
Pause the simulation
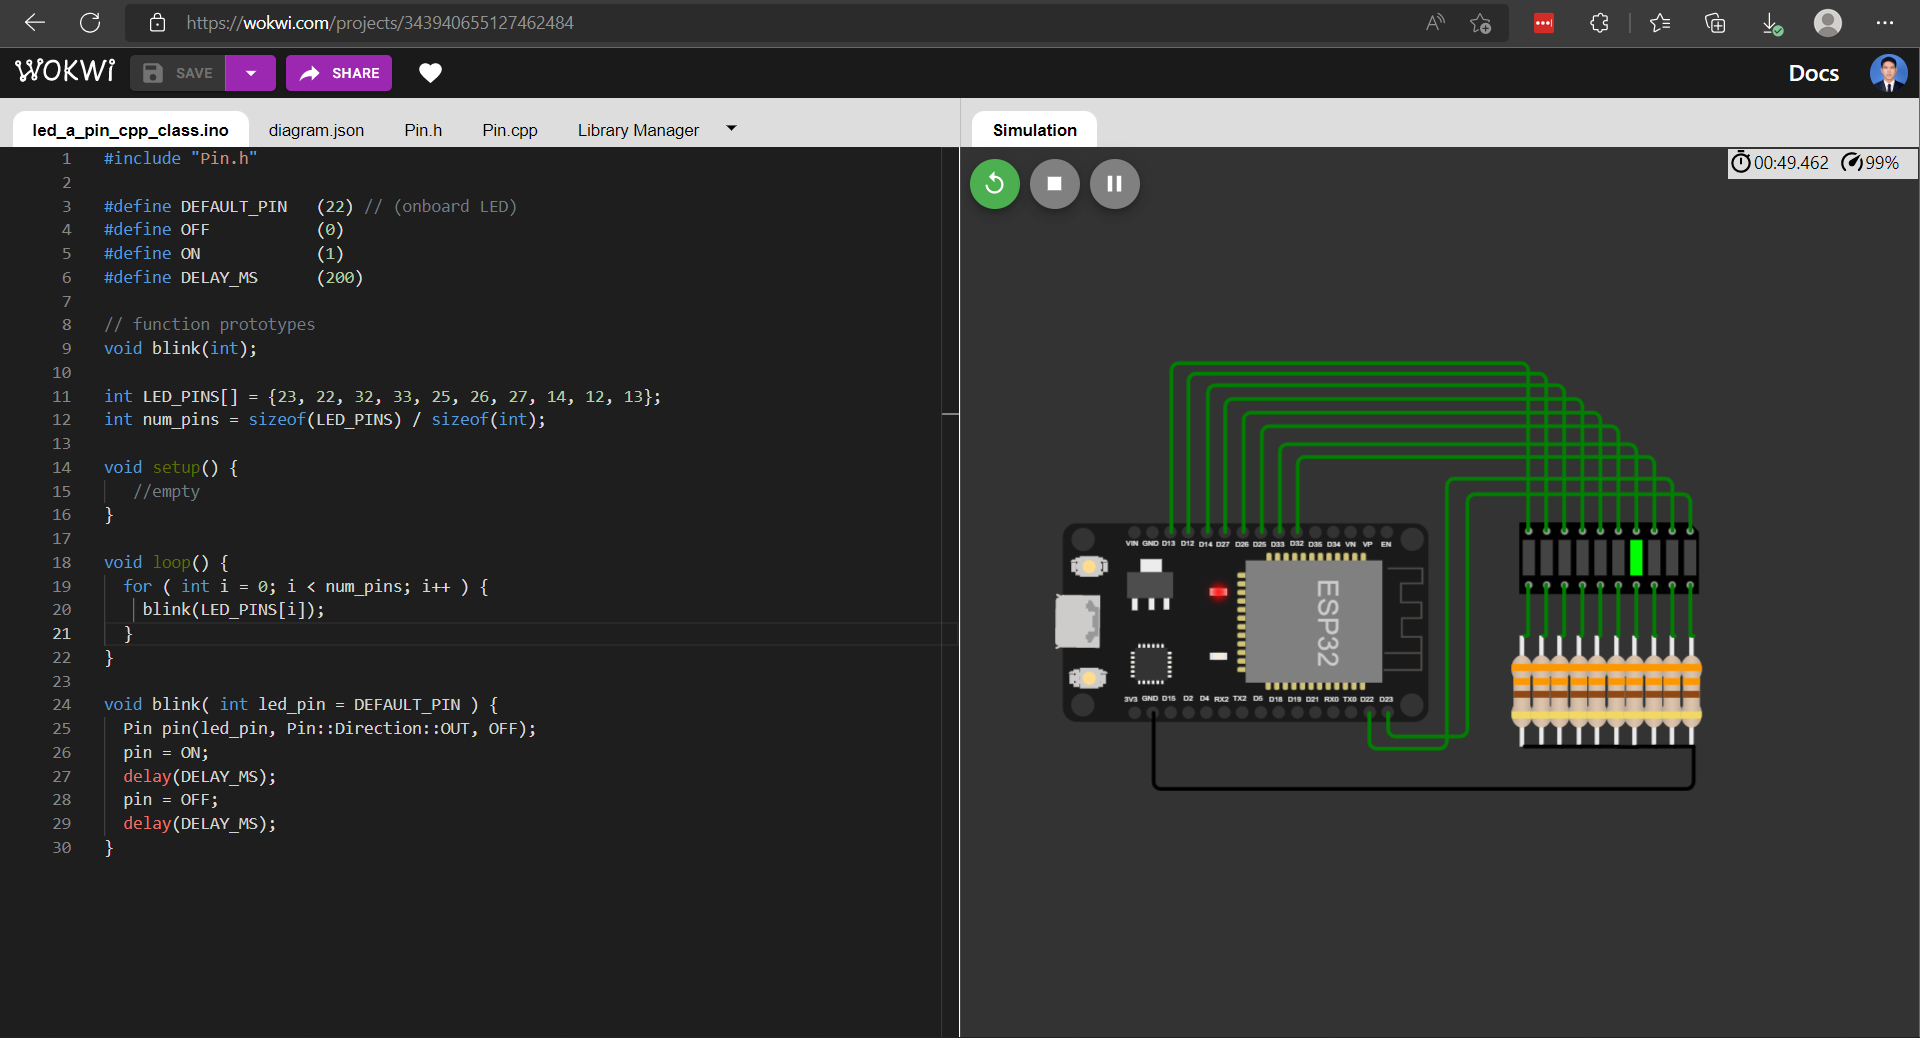1114,184
